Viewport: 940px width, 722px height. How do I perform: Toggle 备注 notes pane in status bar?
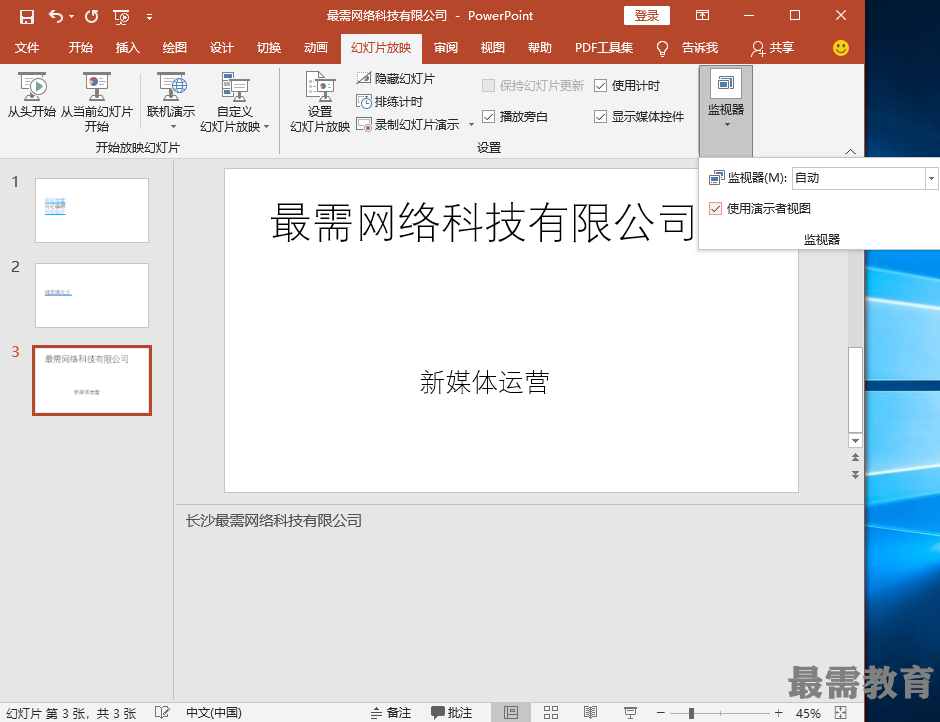click(x=390, y=713)
